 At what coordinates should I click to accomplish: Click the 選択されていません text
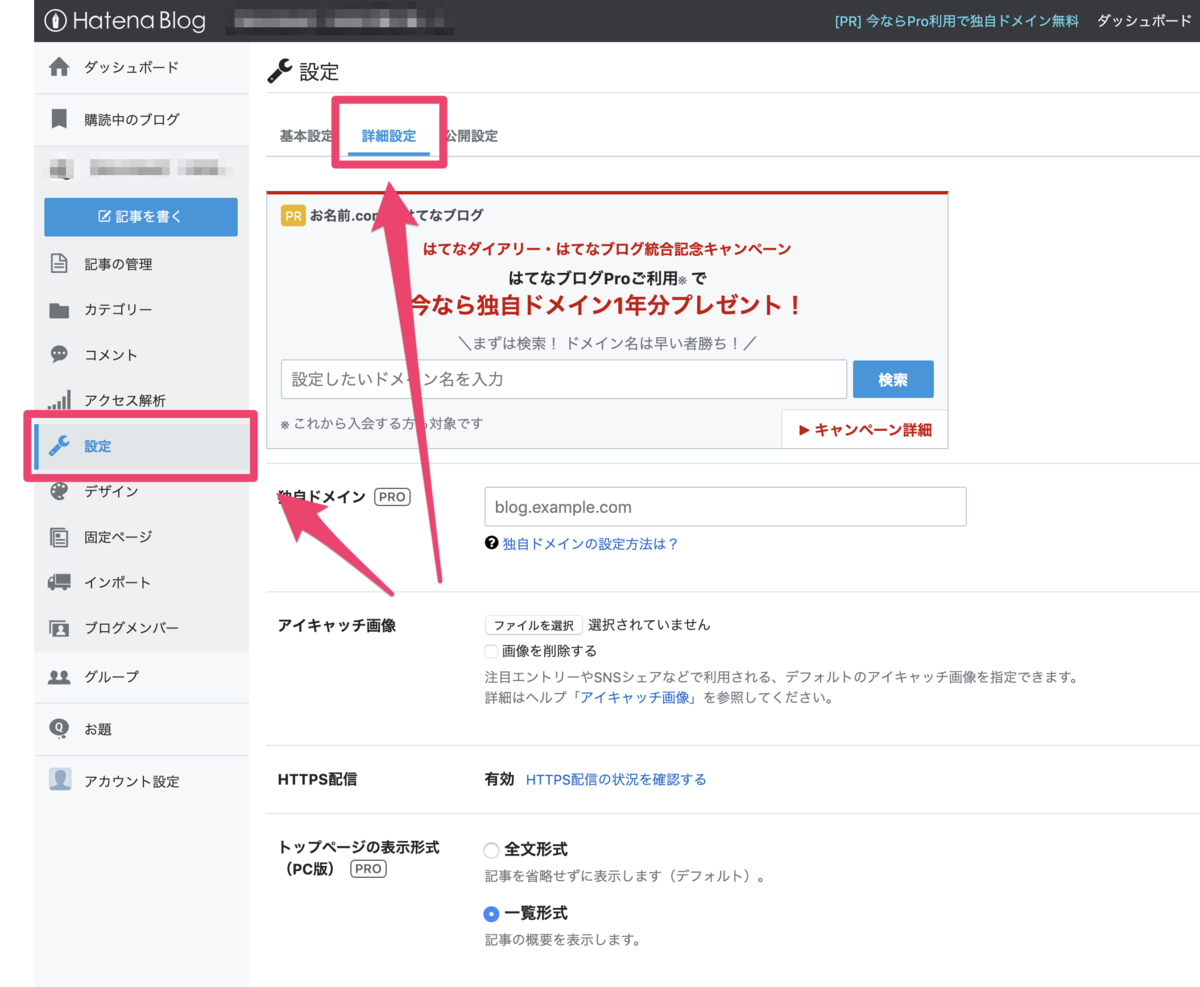tap(649, 625)
